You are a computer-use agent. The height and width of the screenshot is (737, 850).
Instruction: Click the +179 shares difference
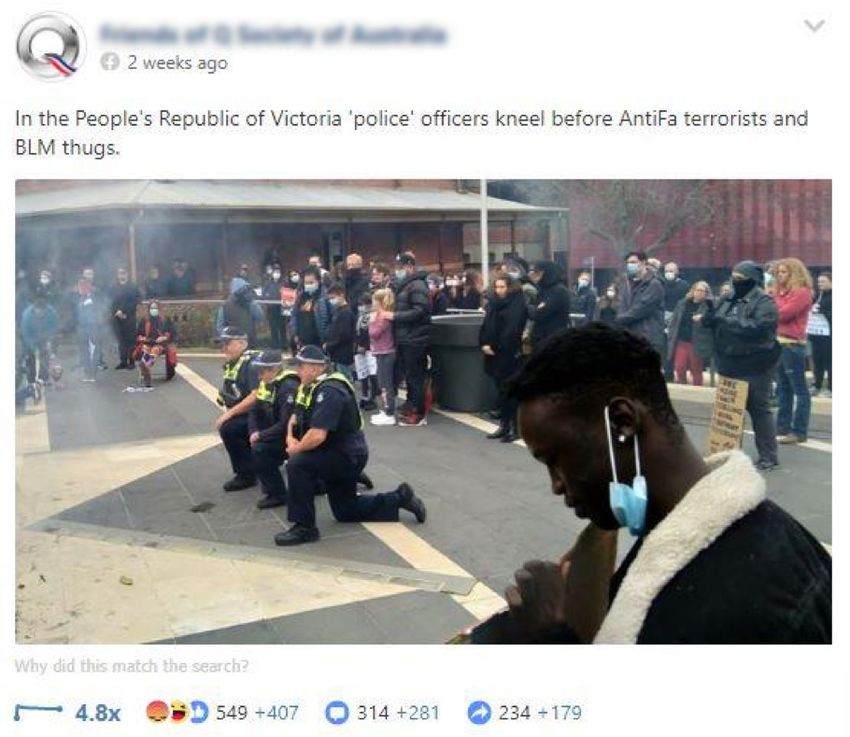pyautogui.click(x=559, y=713)
